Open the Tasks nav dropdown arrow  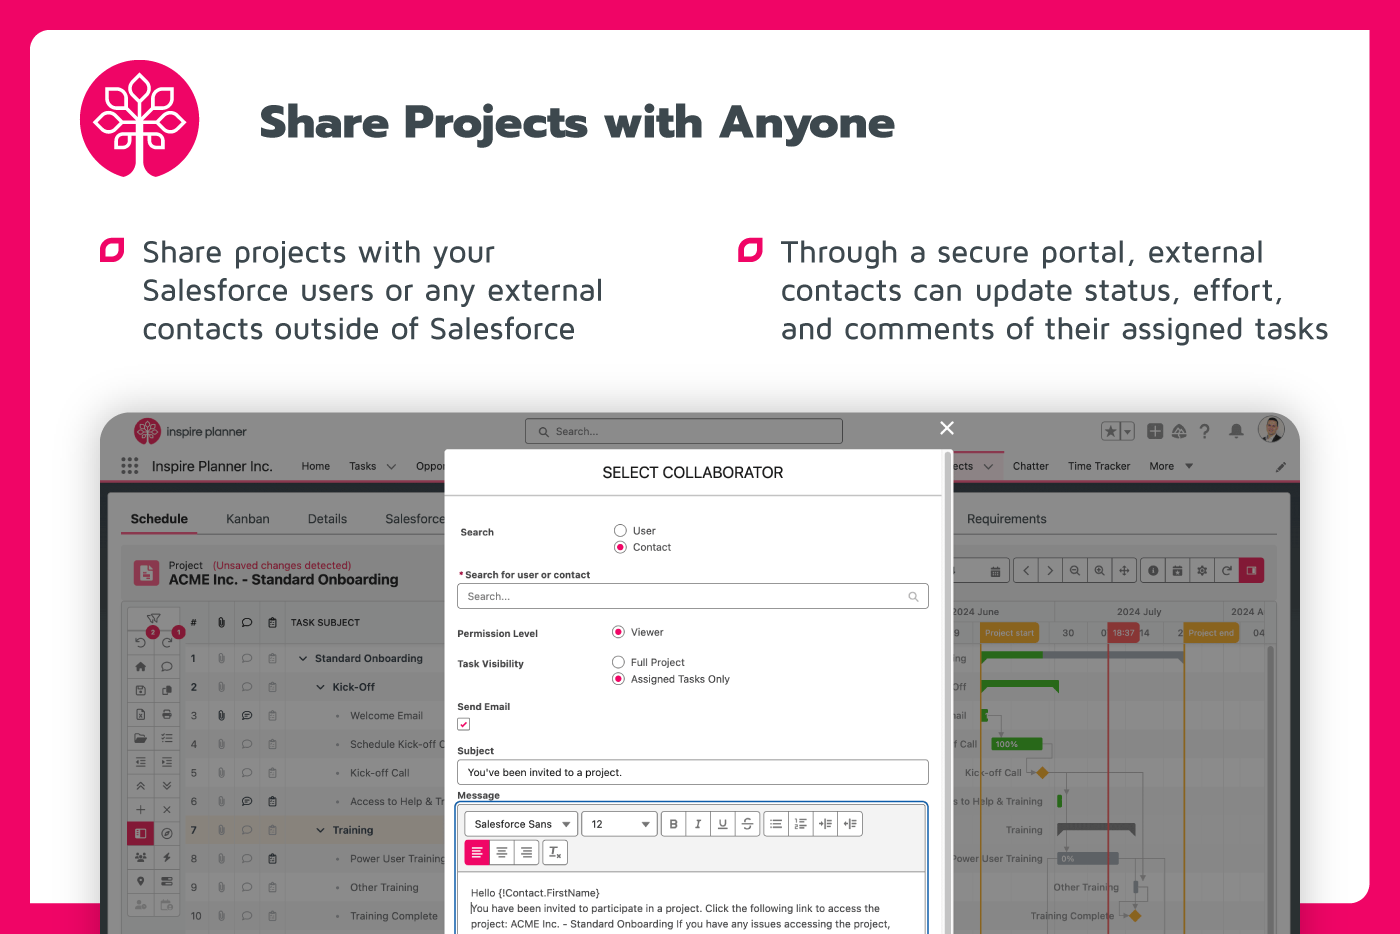(x=391, y=466)
